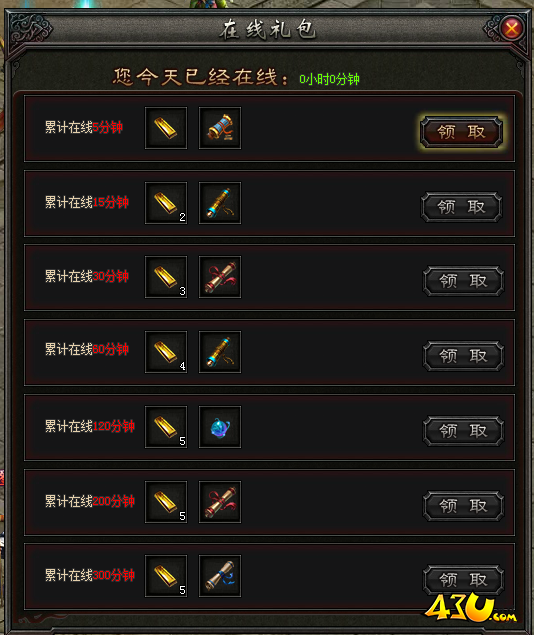Click 领取 for the 15分钟 reward
The height and width of the screenshot is (635, 534).
[x=461, y=207]
